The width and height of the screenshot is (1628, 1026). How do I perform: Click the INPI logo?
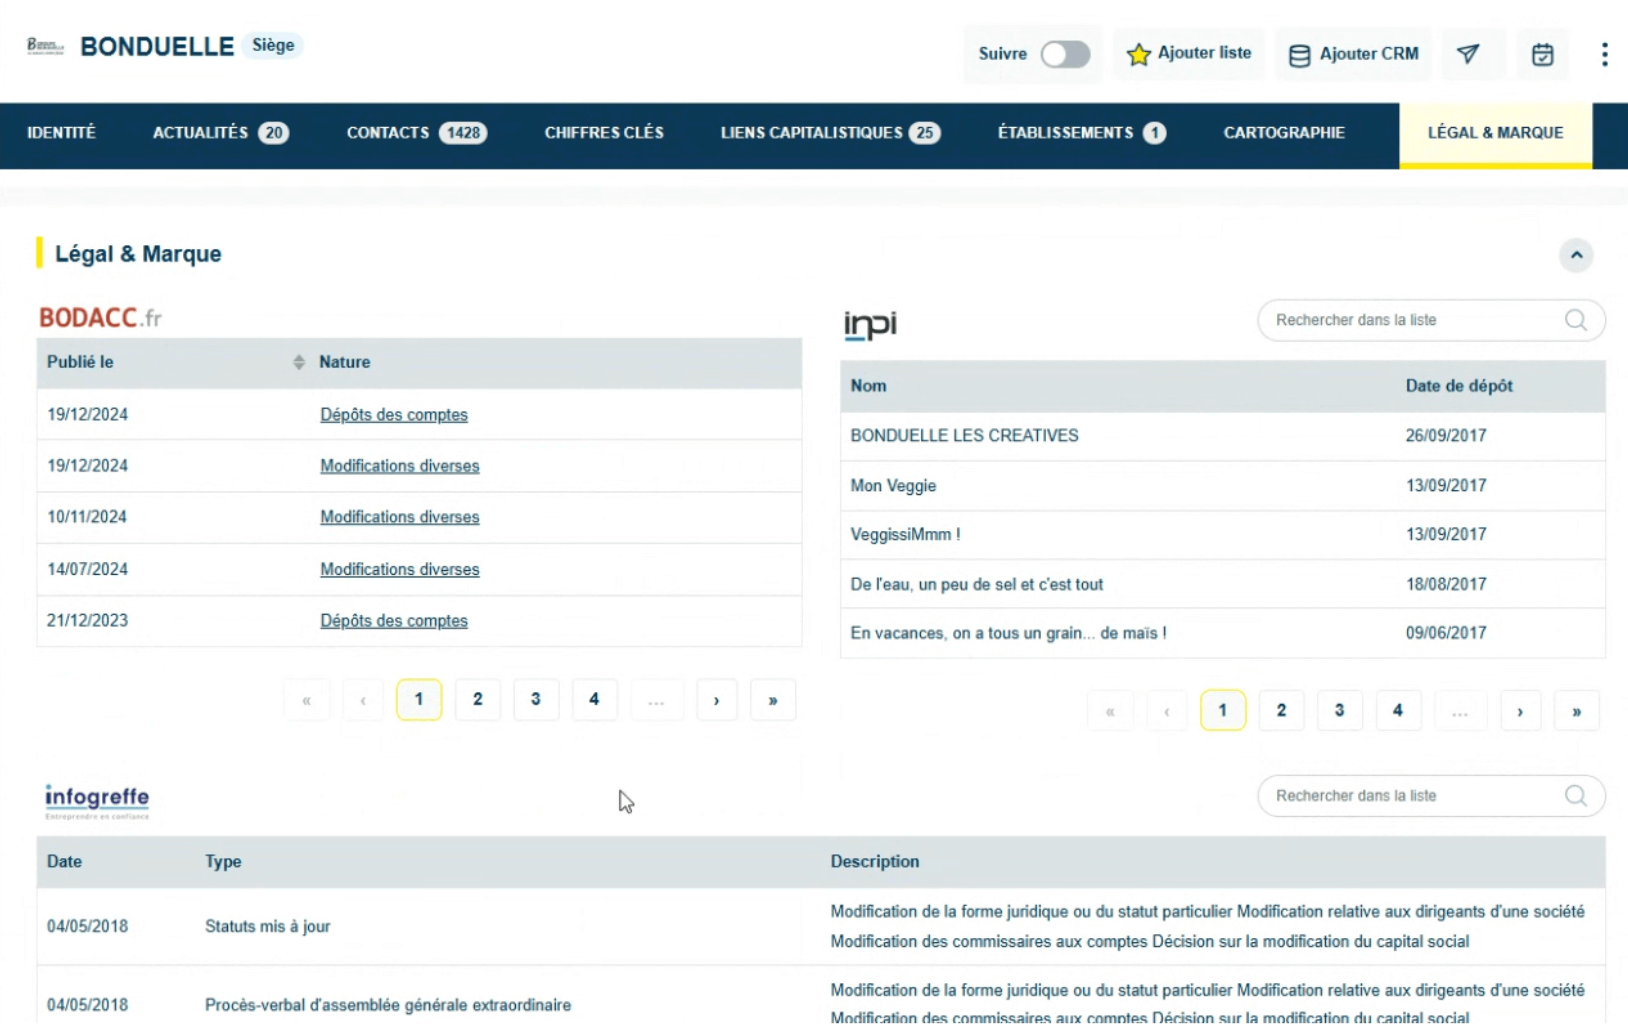point(870,324)
